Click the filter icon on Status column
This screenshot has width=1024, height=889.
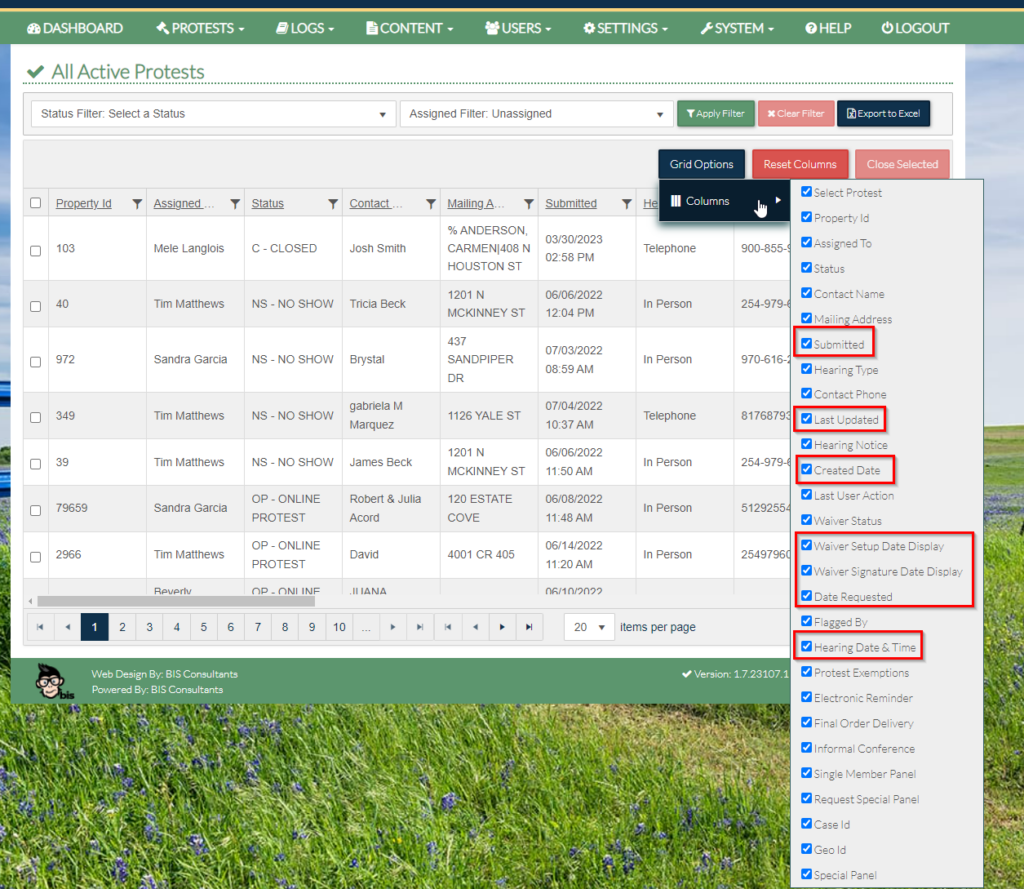333,204
